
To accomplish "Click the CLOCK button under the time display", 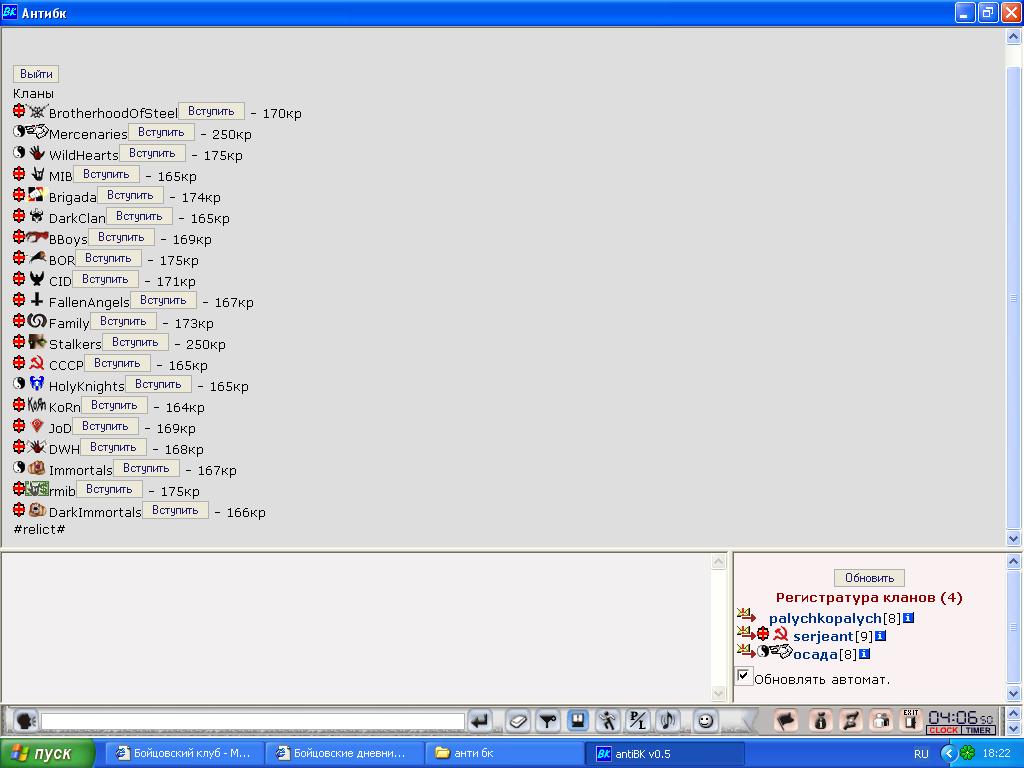I will coord(944,730).
